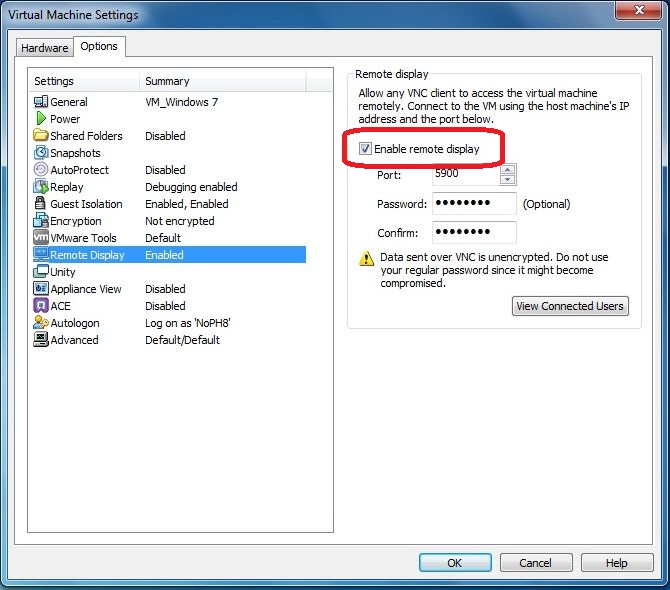Click the Port field showing 5900

[x=466, y=174]
